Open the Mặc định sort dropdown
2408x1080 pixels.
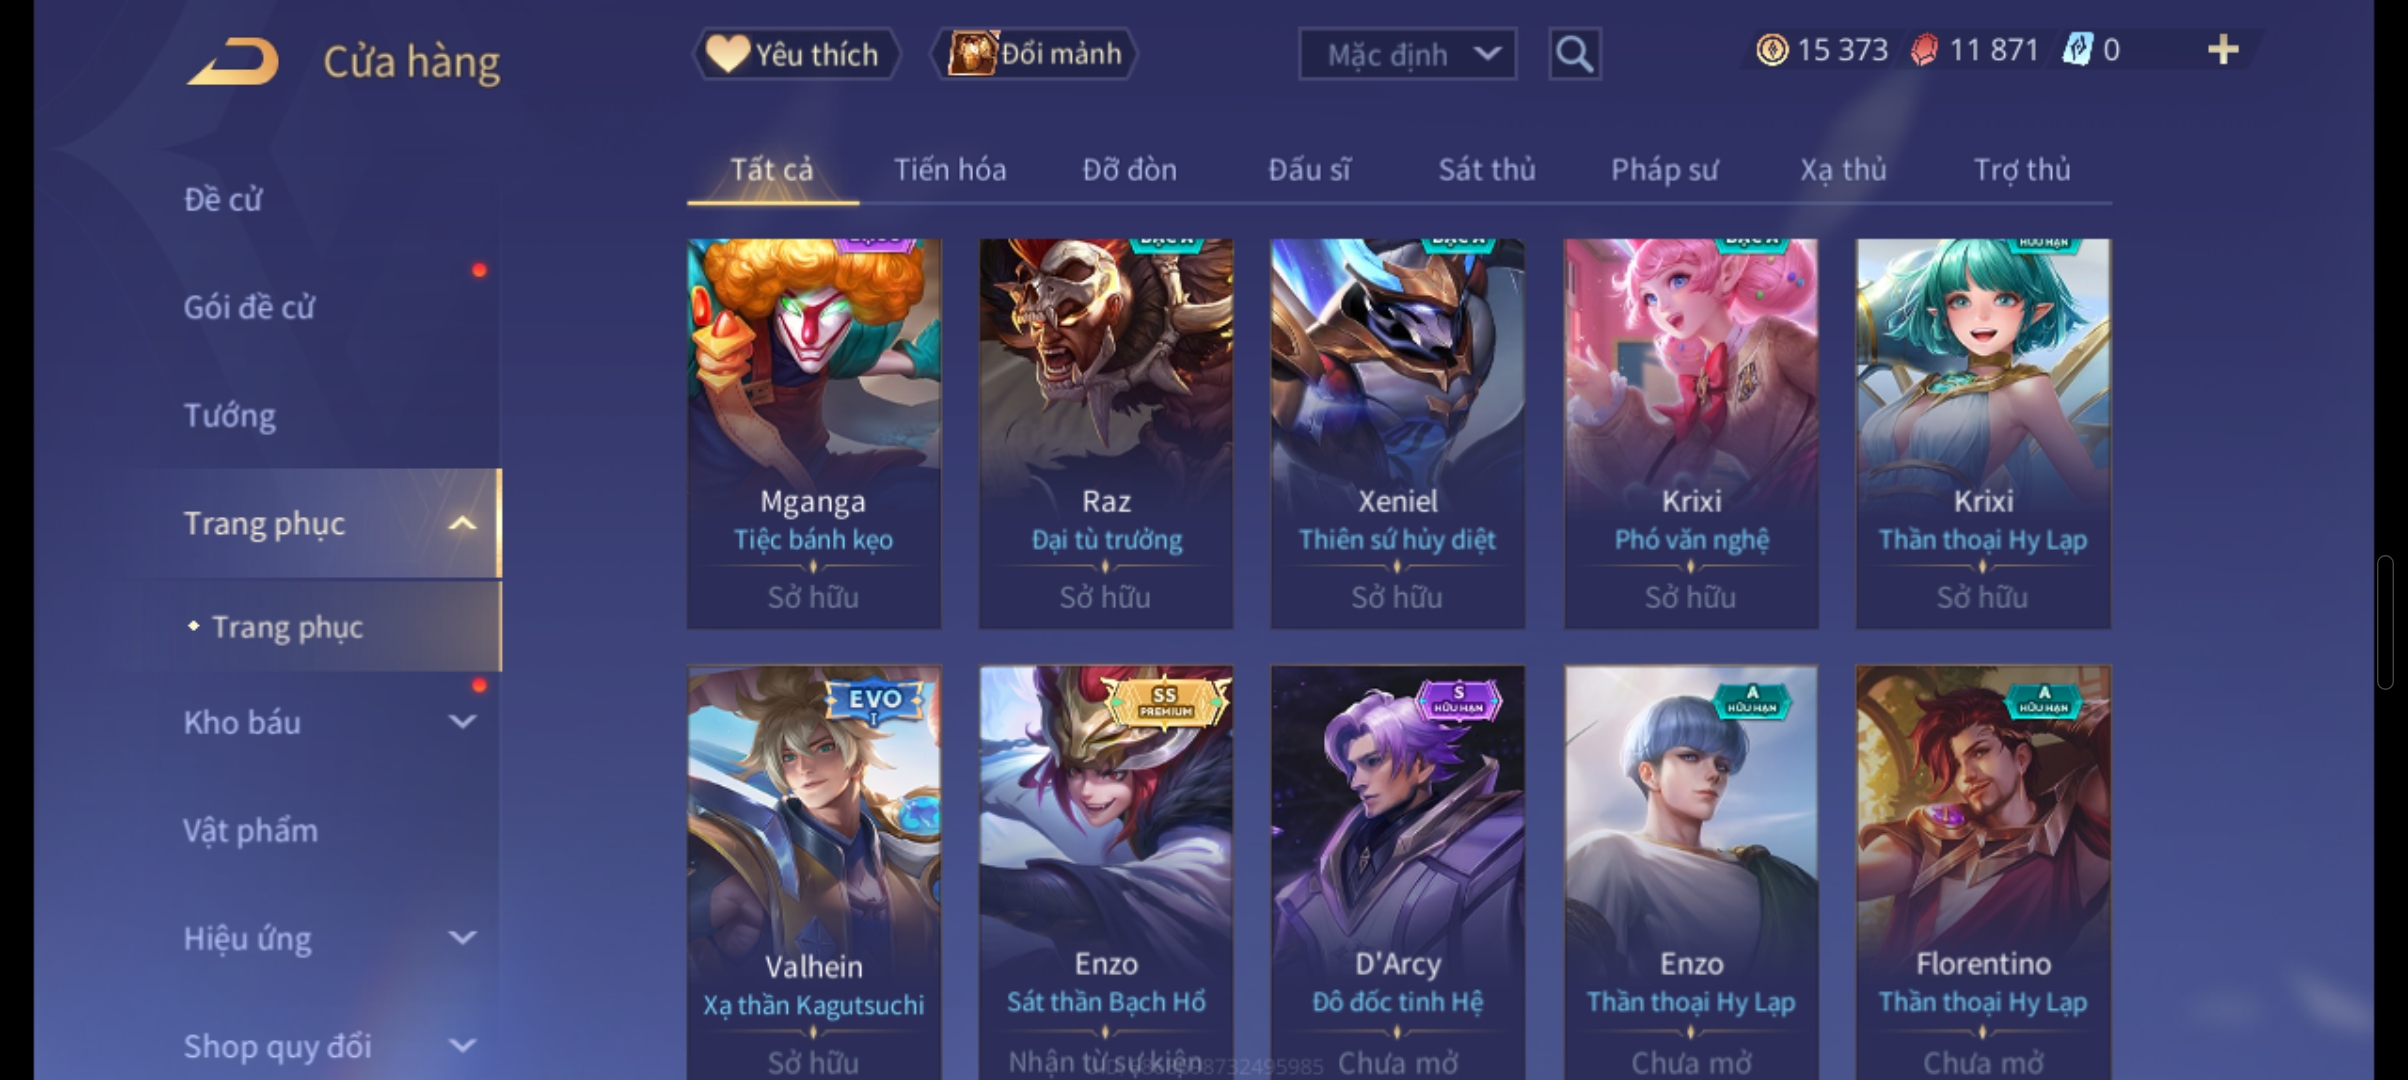coord(1407,54)
